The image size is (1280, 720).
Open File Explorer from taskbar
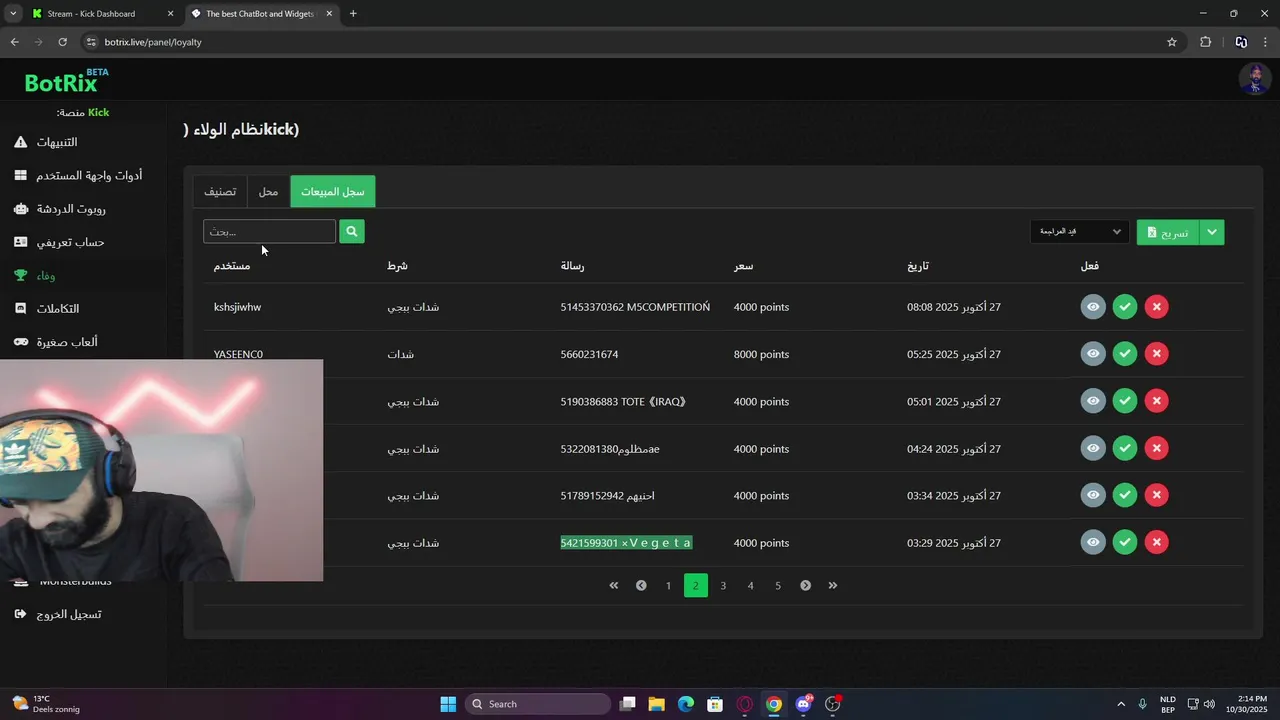657,704
